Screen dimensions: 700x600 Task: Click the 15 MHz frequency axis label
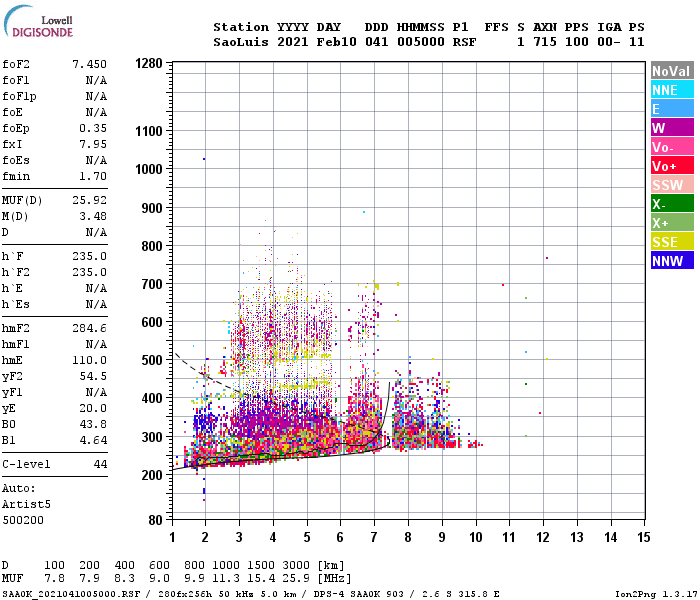tap(644, 538)
